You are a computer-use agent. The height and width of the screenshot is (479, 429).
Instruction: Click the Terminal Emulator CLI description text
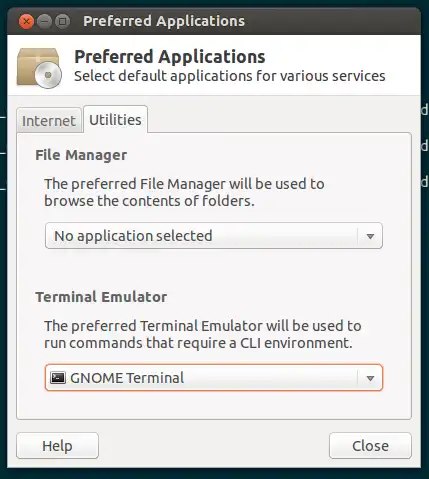click(x=203, y=334)
